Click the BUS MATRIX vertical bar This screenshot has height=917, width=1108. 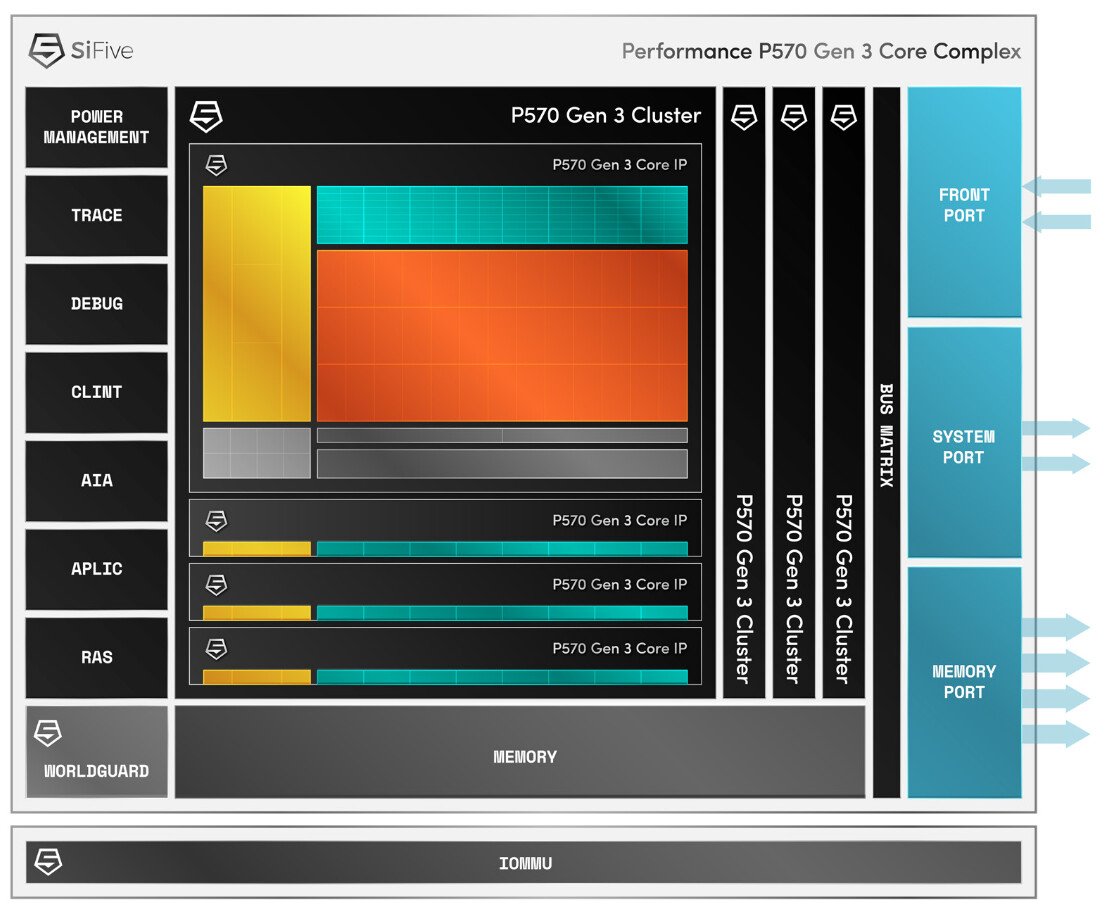[886, 442]
